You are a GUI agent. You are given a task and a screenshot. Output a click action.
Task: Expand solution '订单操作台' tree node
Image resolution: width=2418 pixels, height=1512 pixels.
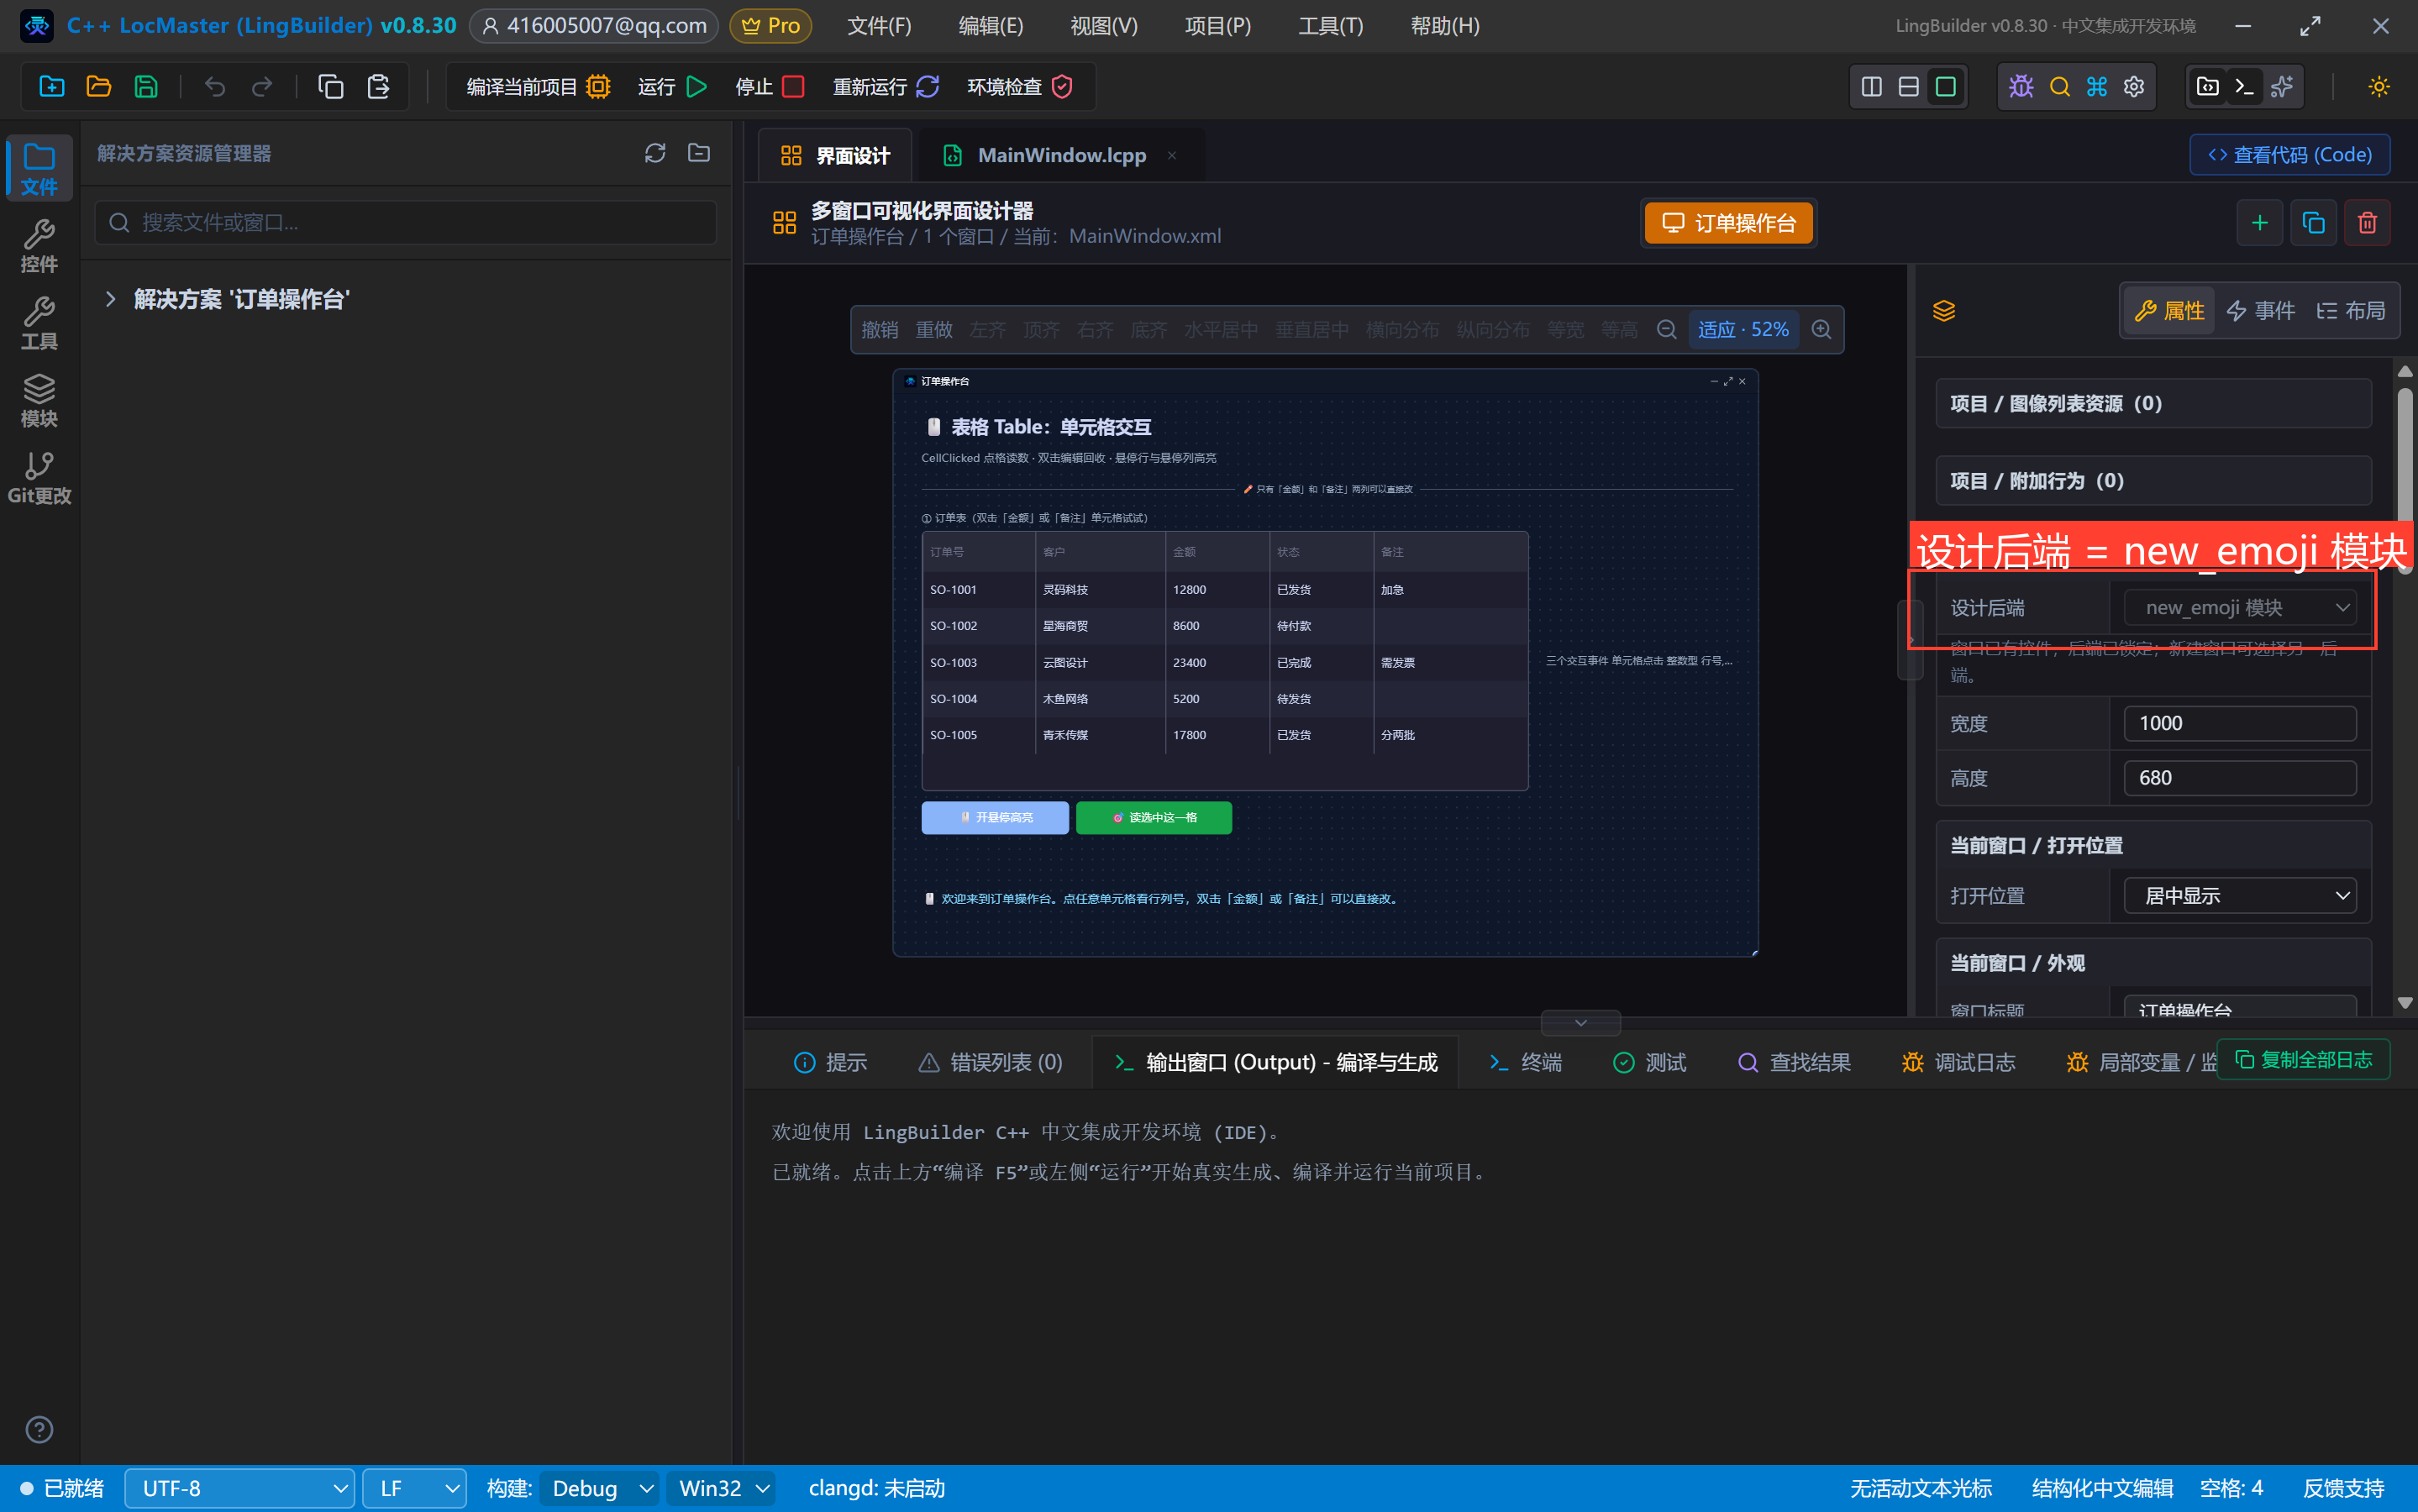pyautogui.click(x=111, y=299)
